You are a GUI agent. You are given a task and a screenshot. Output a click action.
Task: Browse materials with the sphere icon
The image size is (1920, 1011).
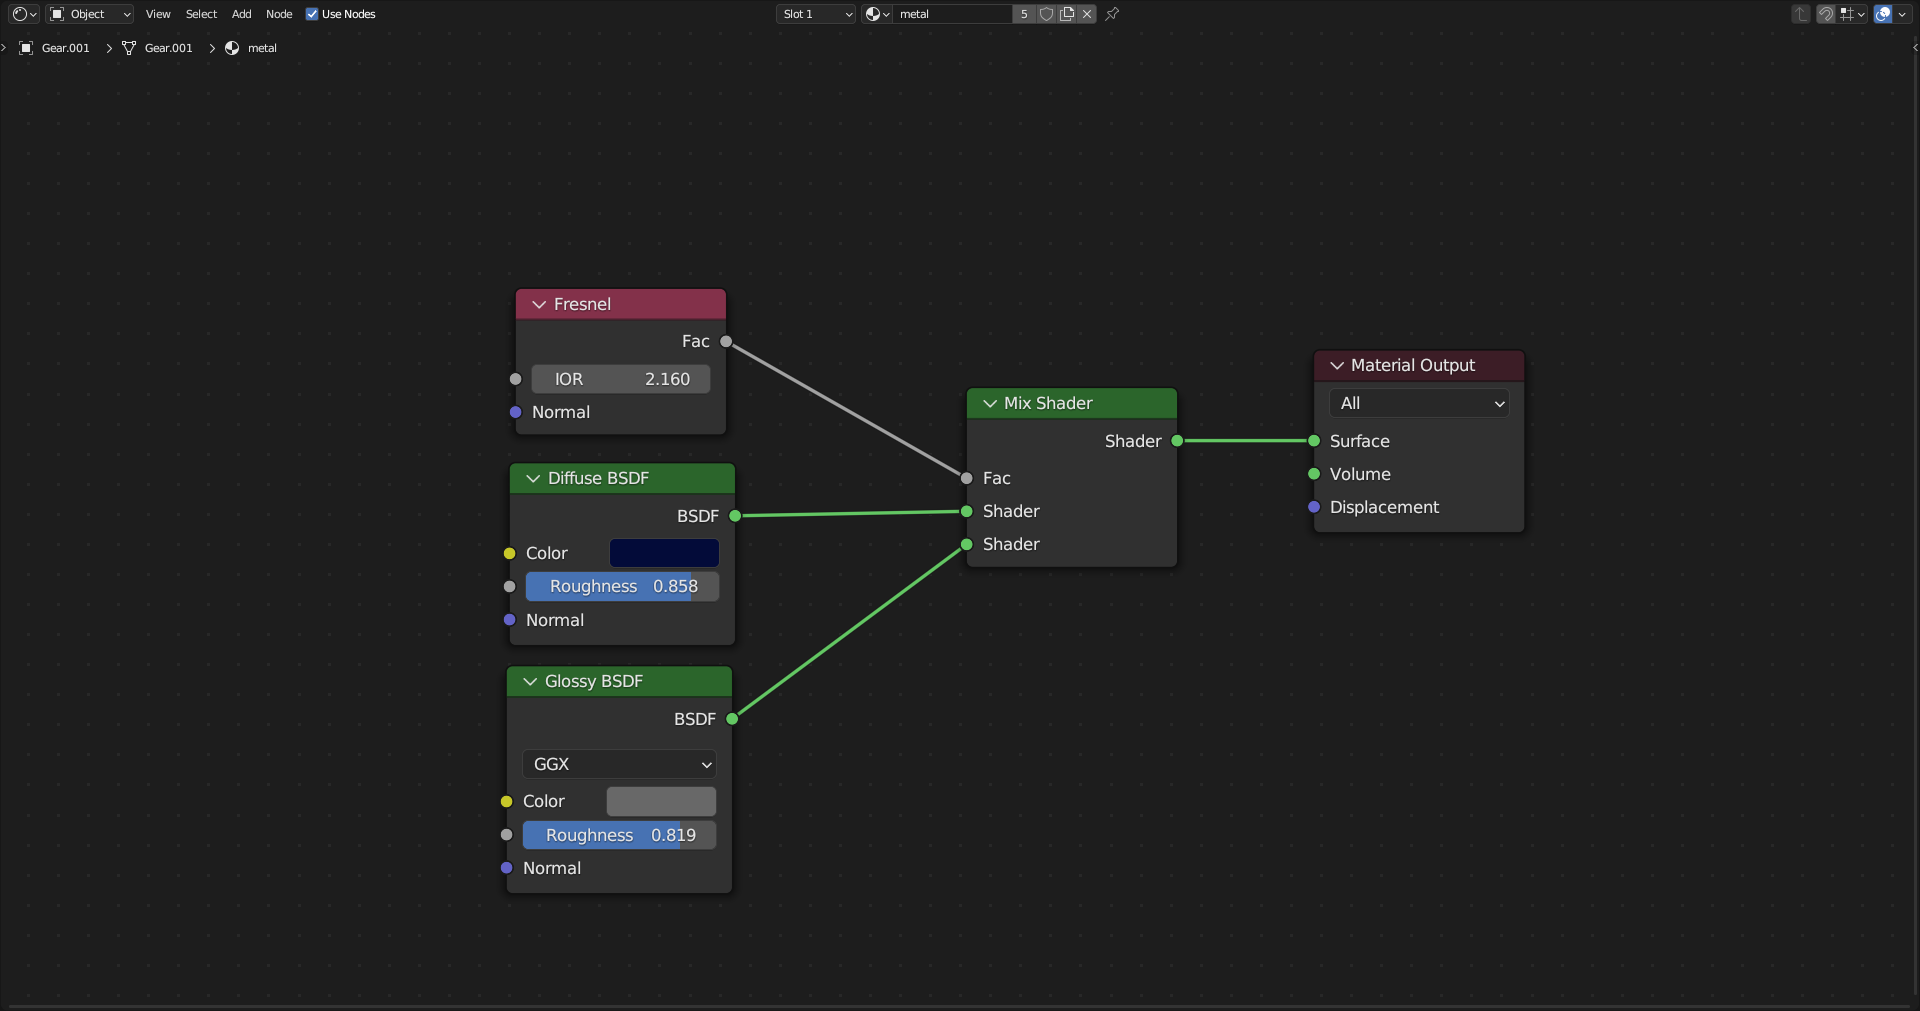877,14
